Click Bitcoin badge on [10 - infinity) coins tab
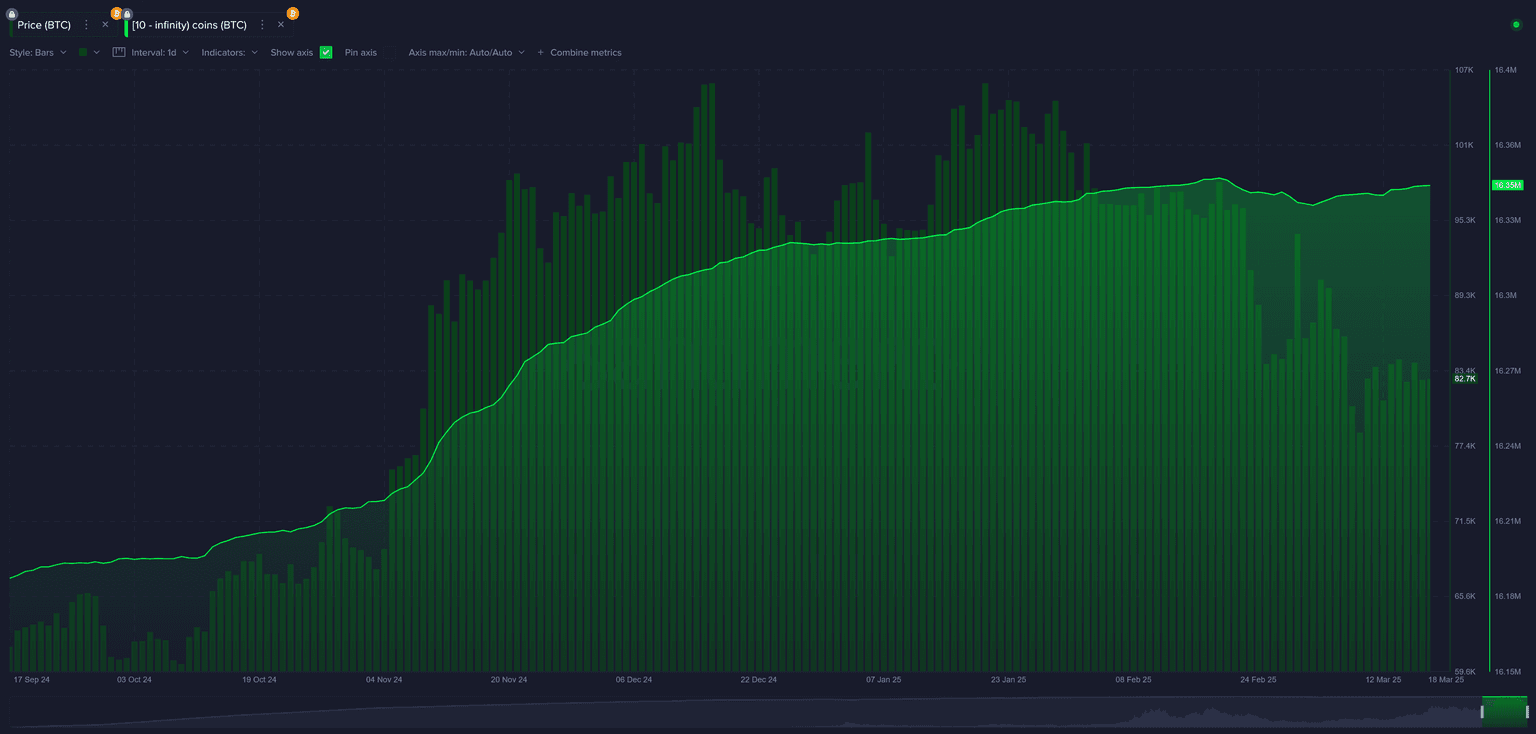Image resolution: width=1536 pixels, height=734 pixels. [x=292, y=13]
